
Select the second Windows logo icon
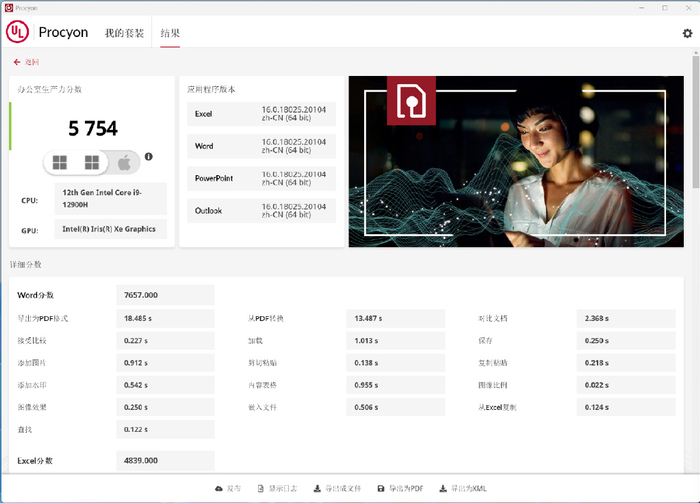92,162
